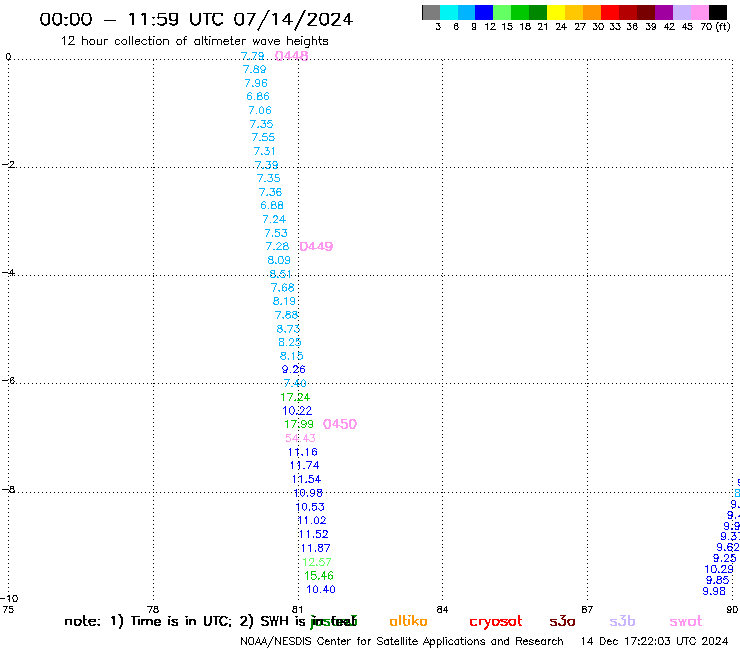Click the wave height value 11.87
Viewport: 740px width, 650px height.
[x=315, y=548]
